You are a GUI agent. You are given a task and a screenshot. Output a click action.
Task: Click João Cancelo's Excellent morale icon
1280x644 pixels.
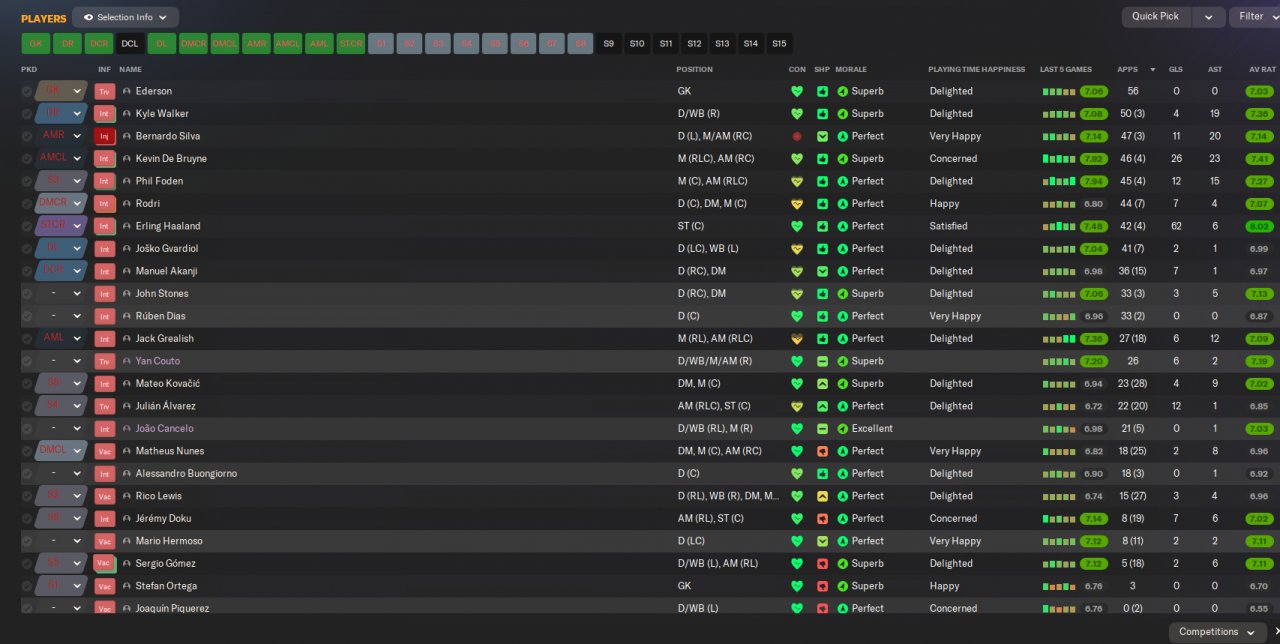(x=842, y=429)
